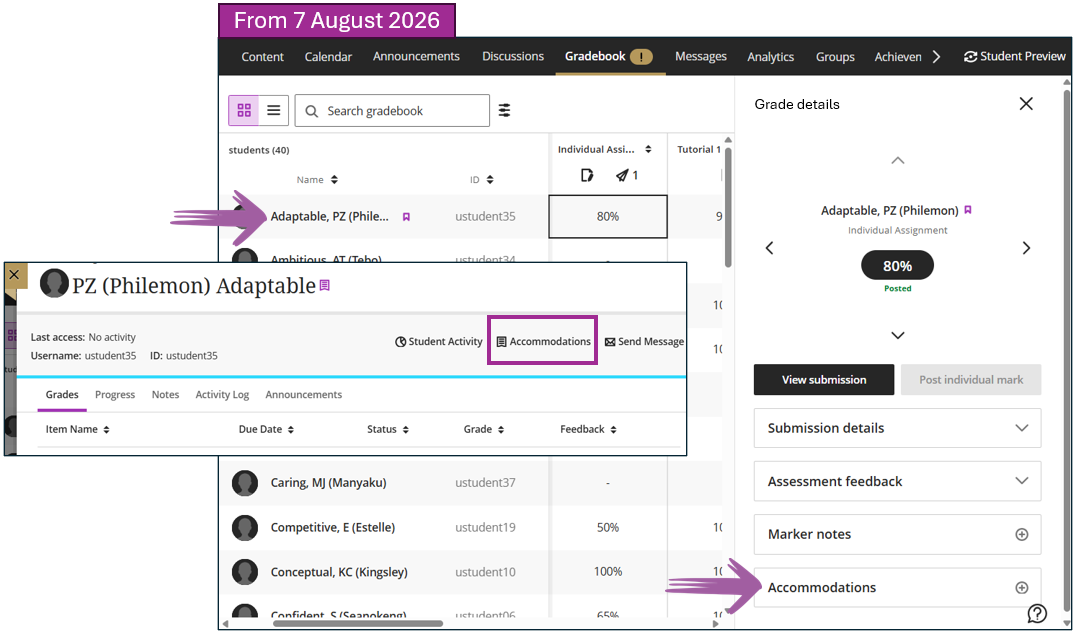The height and width of the screenshot is (640, 1080).
Task: Sort students by Name column
Action: click(317, 180)
